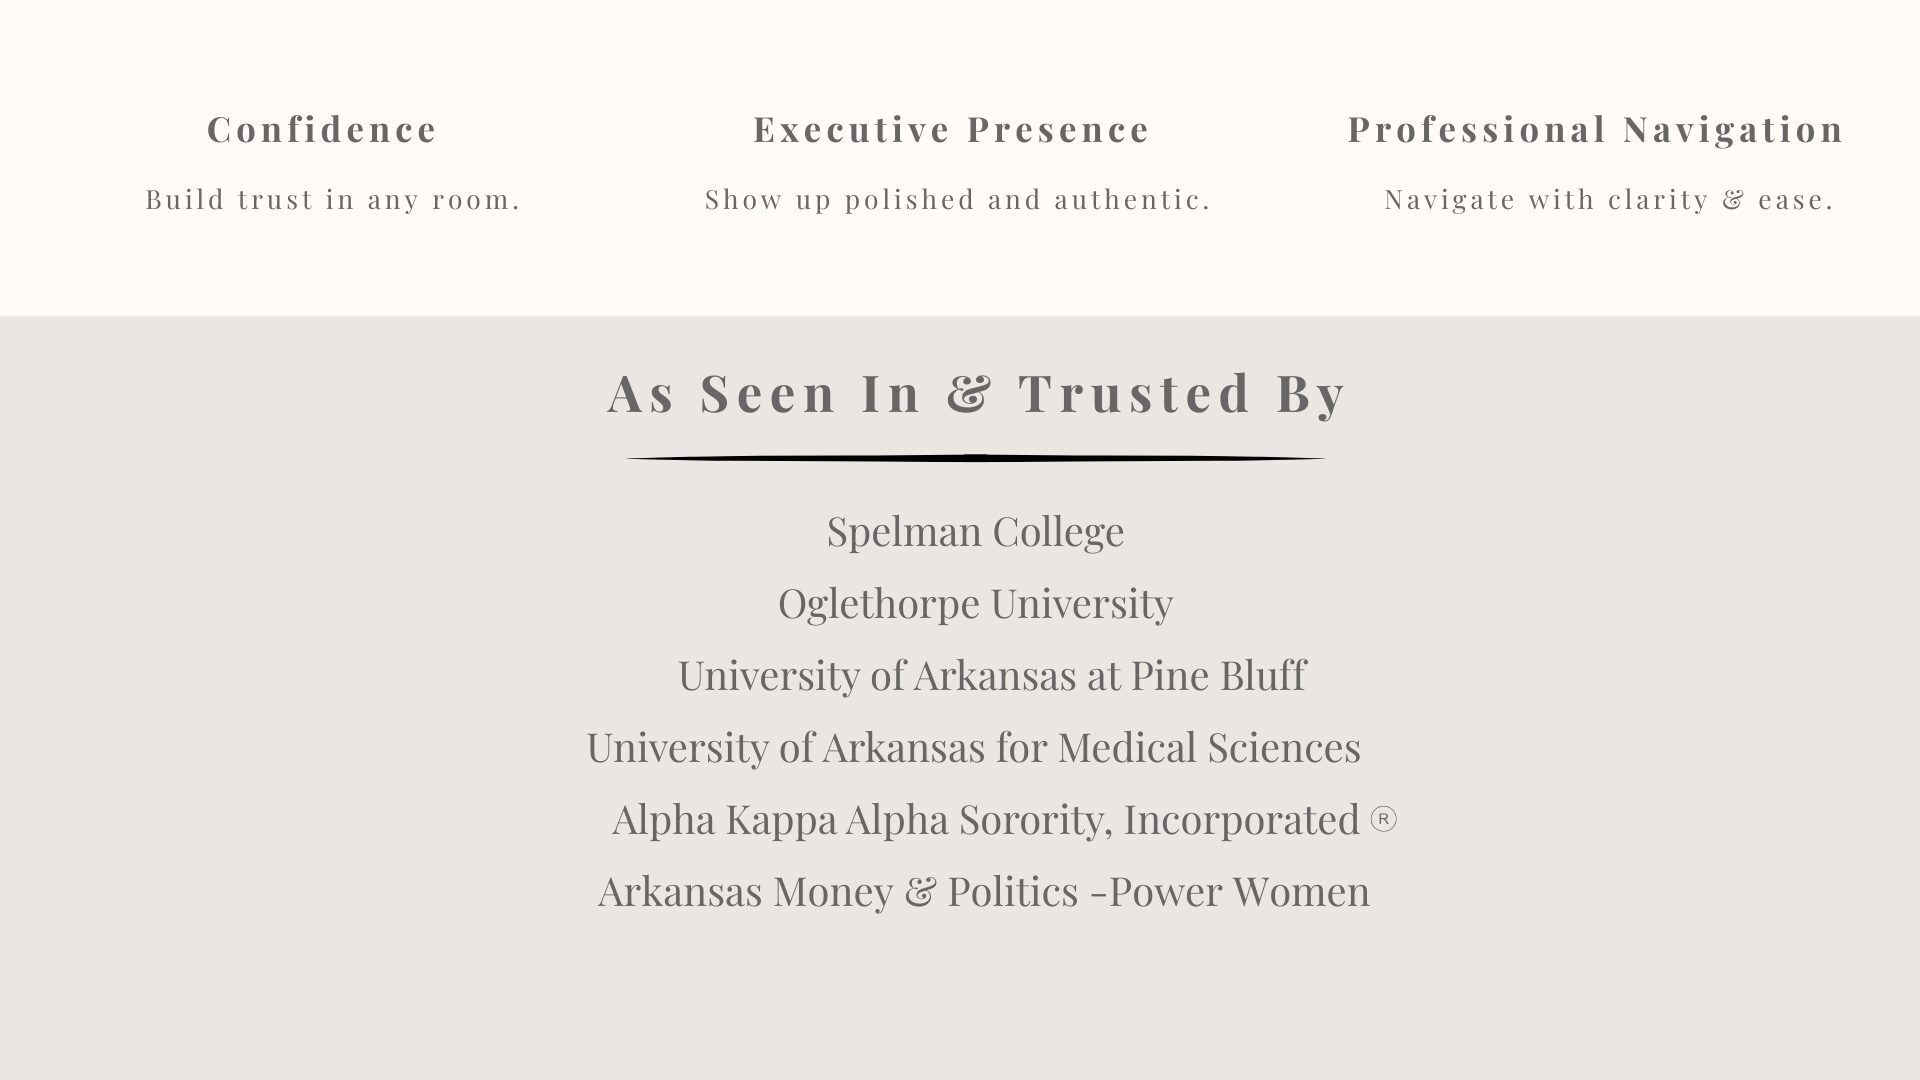Click the black divider line under the heading

click(975, 458)
